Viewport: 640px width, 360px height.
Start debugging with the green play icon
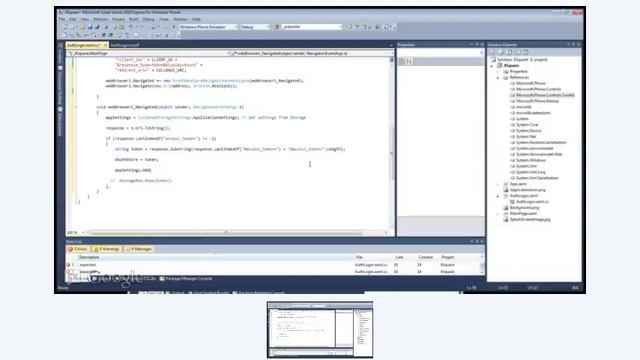coord(173,27)
